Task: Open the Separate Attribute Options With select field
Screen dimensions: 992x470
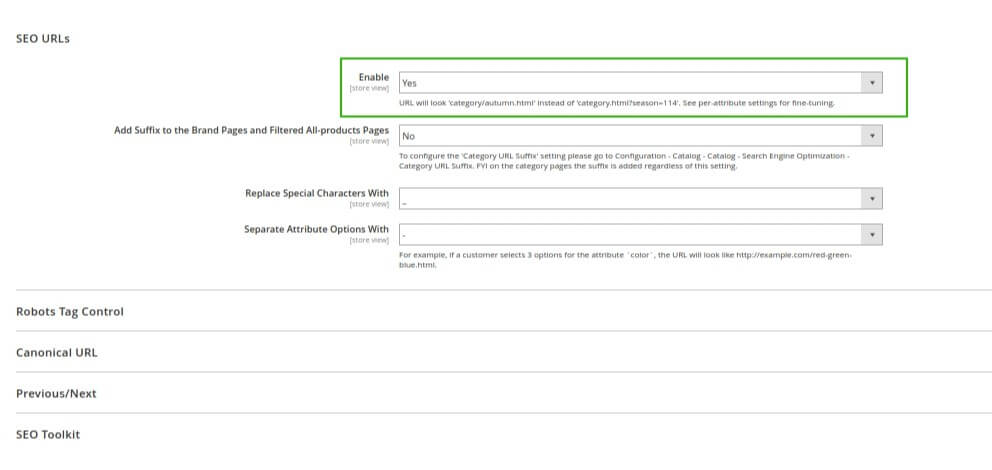Action: (x=630, y=234)
